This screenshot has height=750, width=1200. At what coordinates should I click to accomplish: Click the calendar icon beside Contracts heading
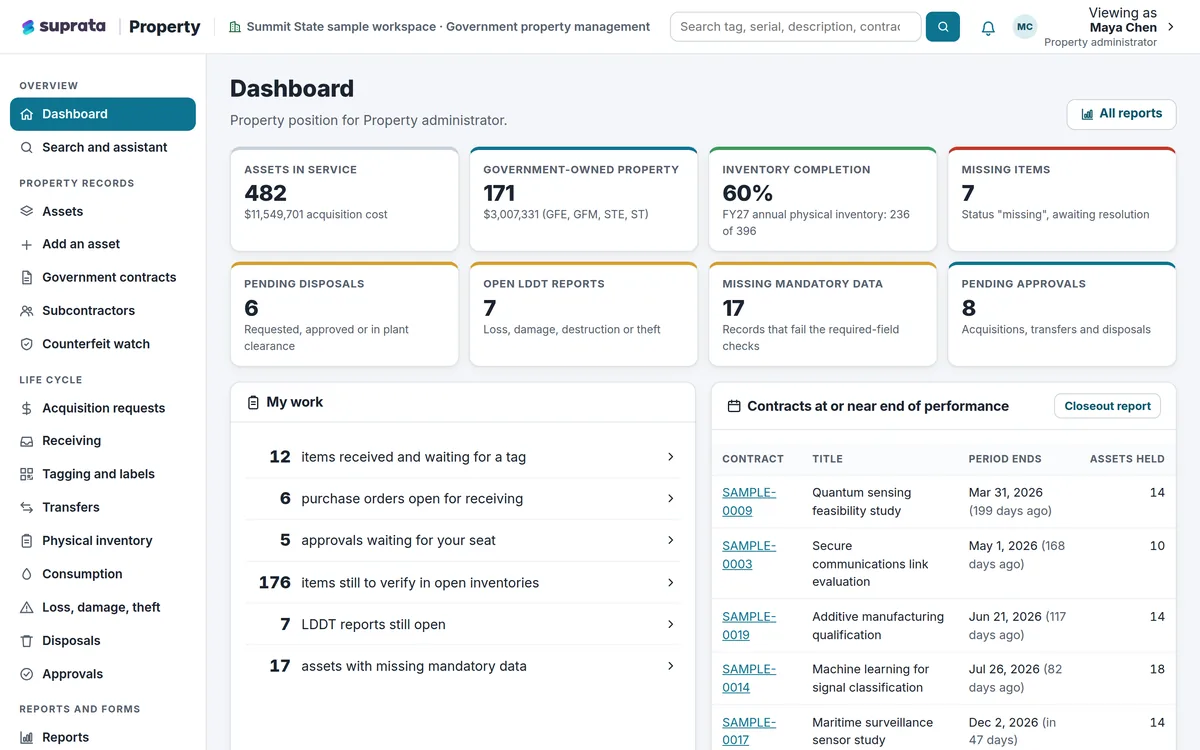coord(734,406)
